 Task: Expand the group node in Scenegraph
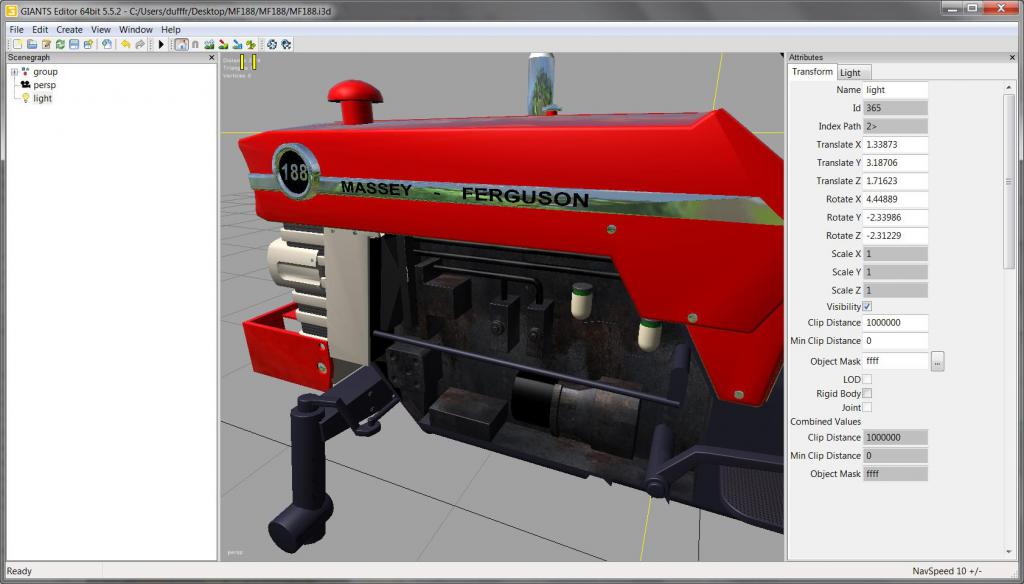14,72
